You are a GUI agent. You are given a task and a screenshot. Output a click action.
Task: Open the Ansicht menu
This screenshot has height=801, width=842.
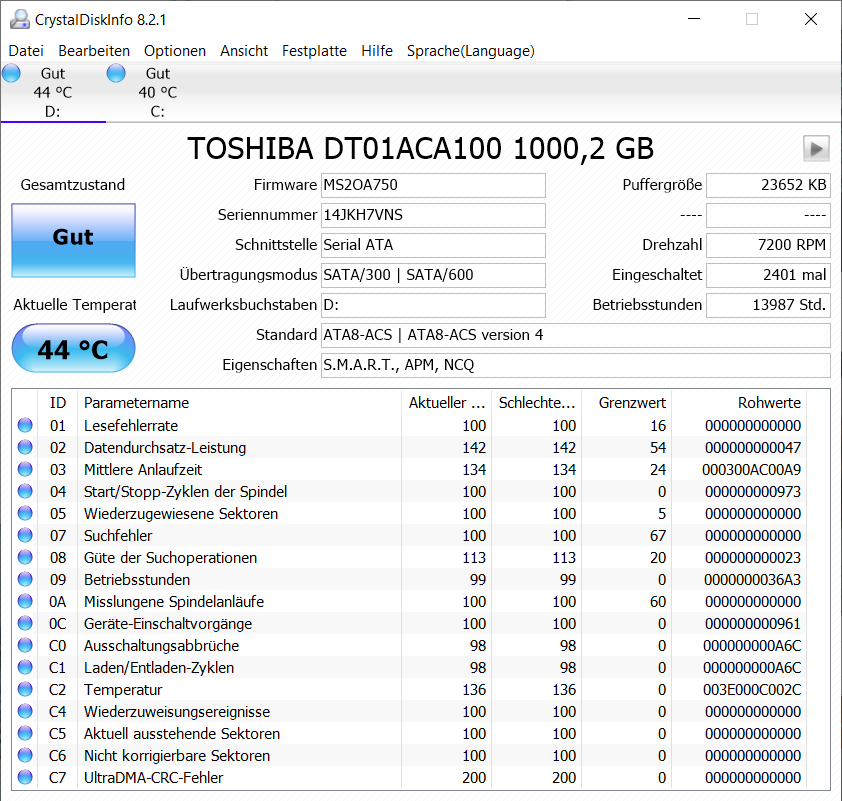coord(244,51)
